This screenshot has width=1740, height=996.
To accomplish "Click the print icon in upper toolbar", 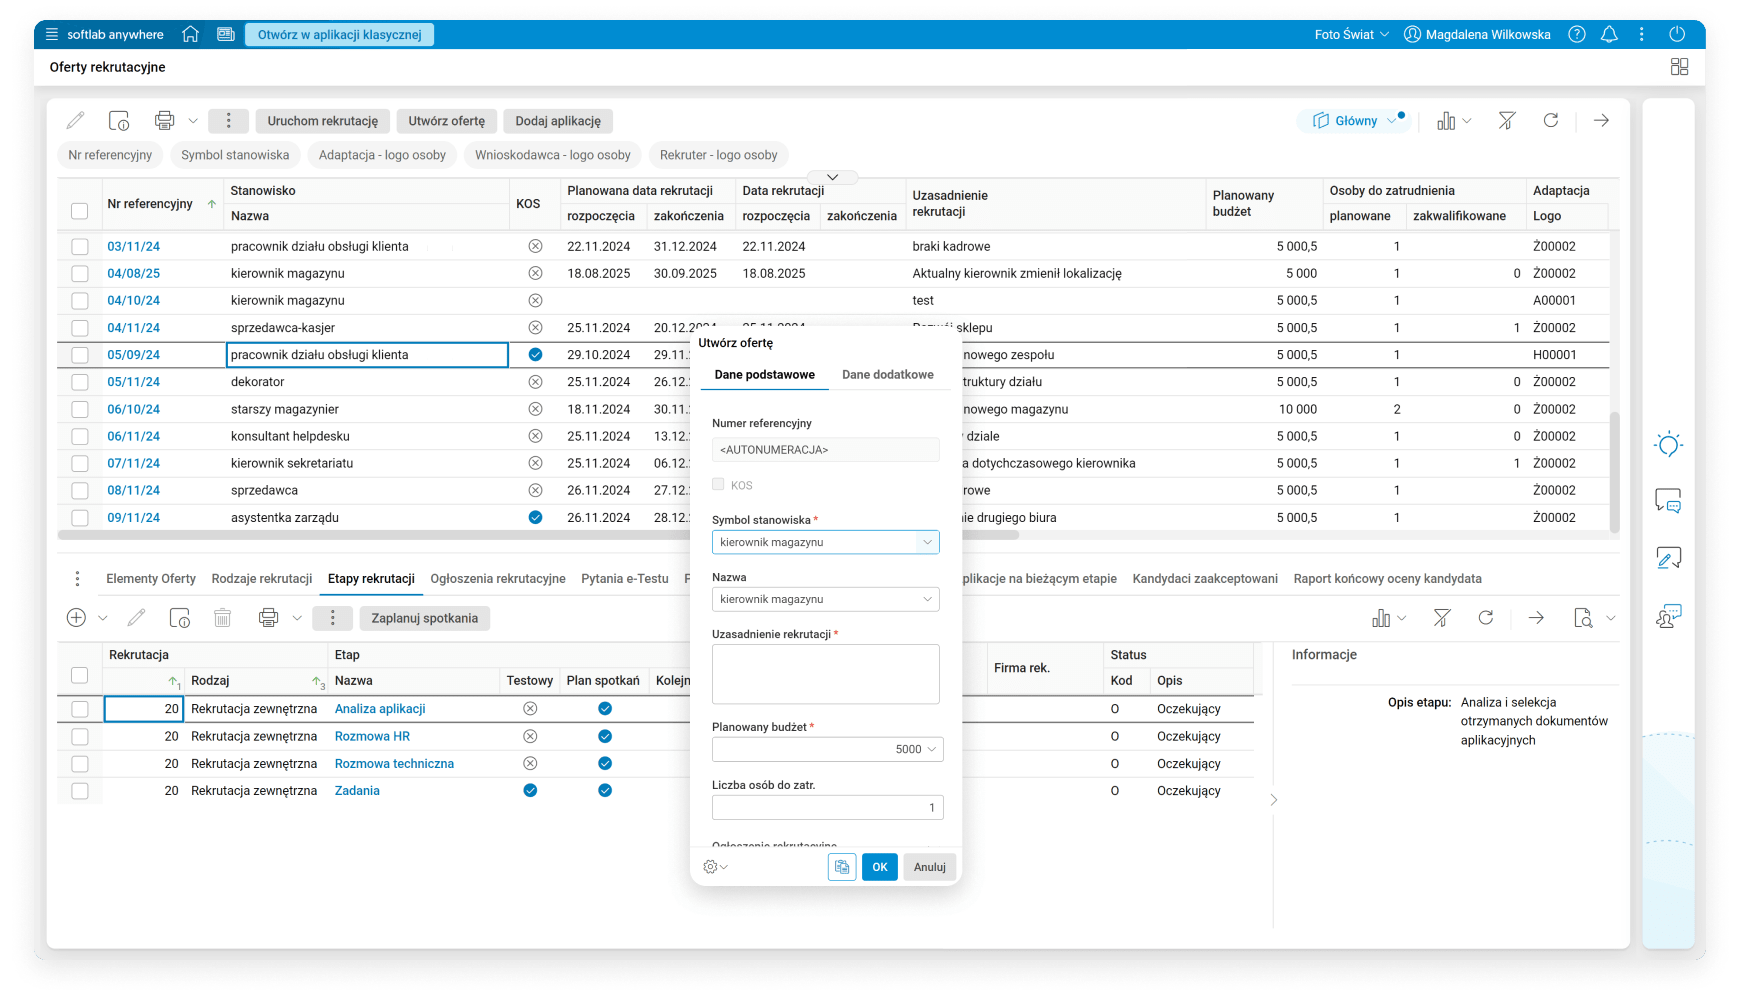I will (165, 121).
